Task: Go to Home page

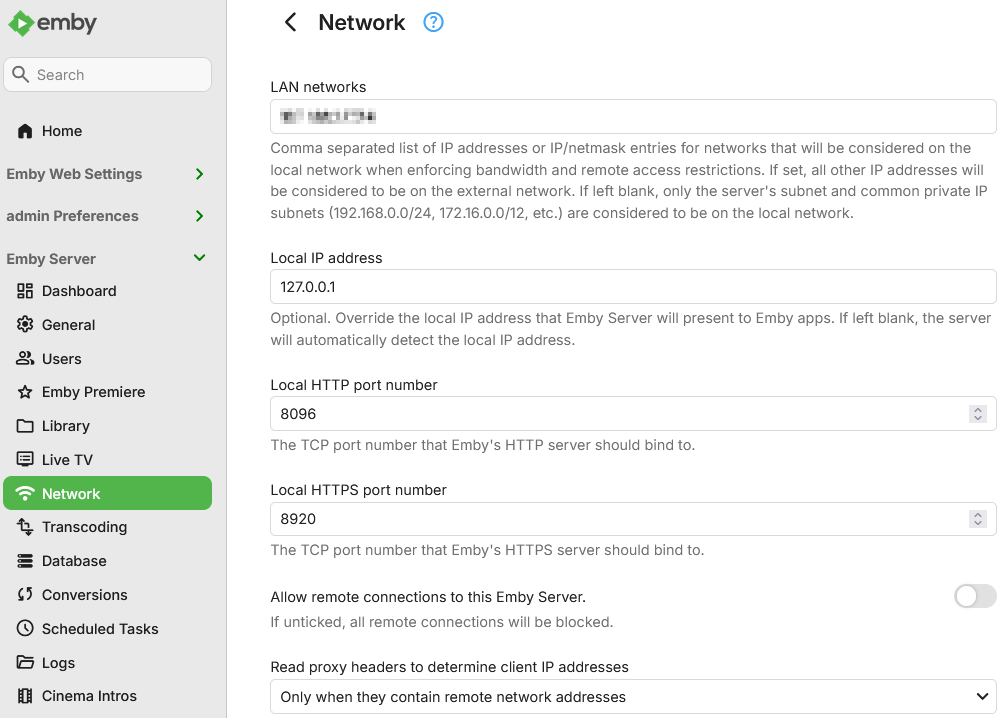Action: click(x=61, y=131)
